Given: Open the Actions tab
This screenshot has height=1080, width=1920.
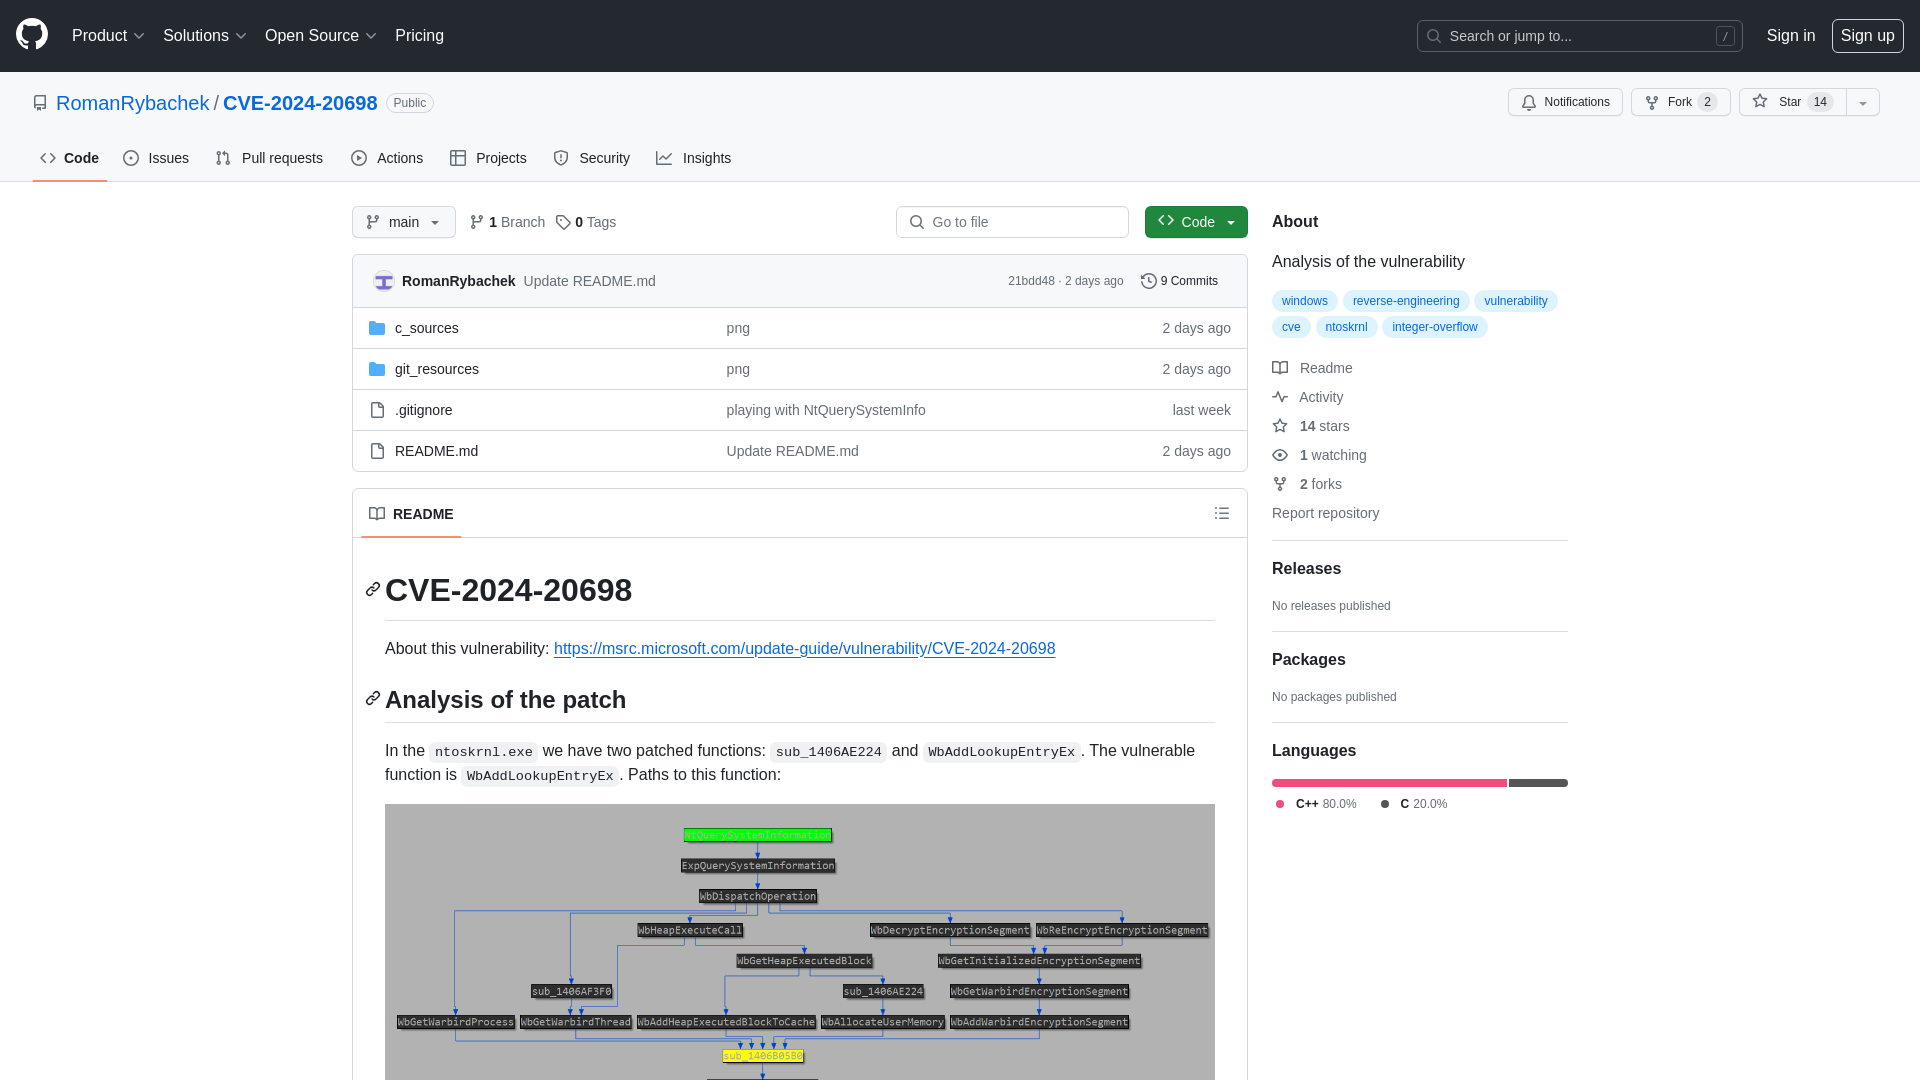Looking at the screenshot, I should pos(387,158).
